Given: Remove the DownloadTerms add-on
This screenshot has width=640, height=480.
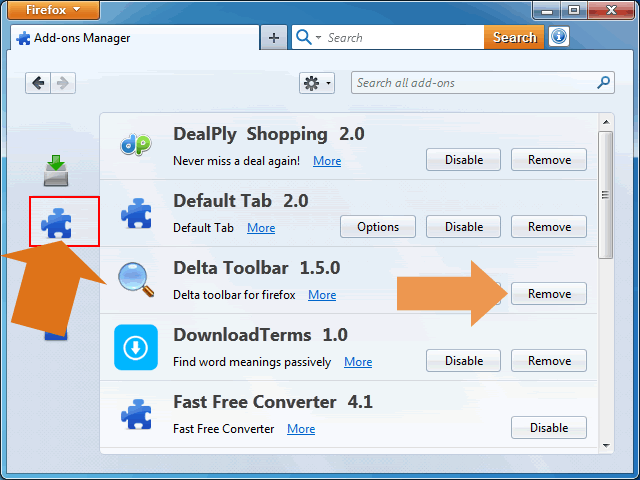Looking at the screenshot, I should [x=549, y=360].
